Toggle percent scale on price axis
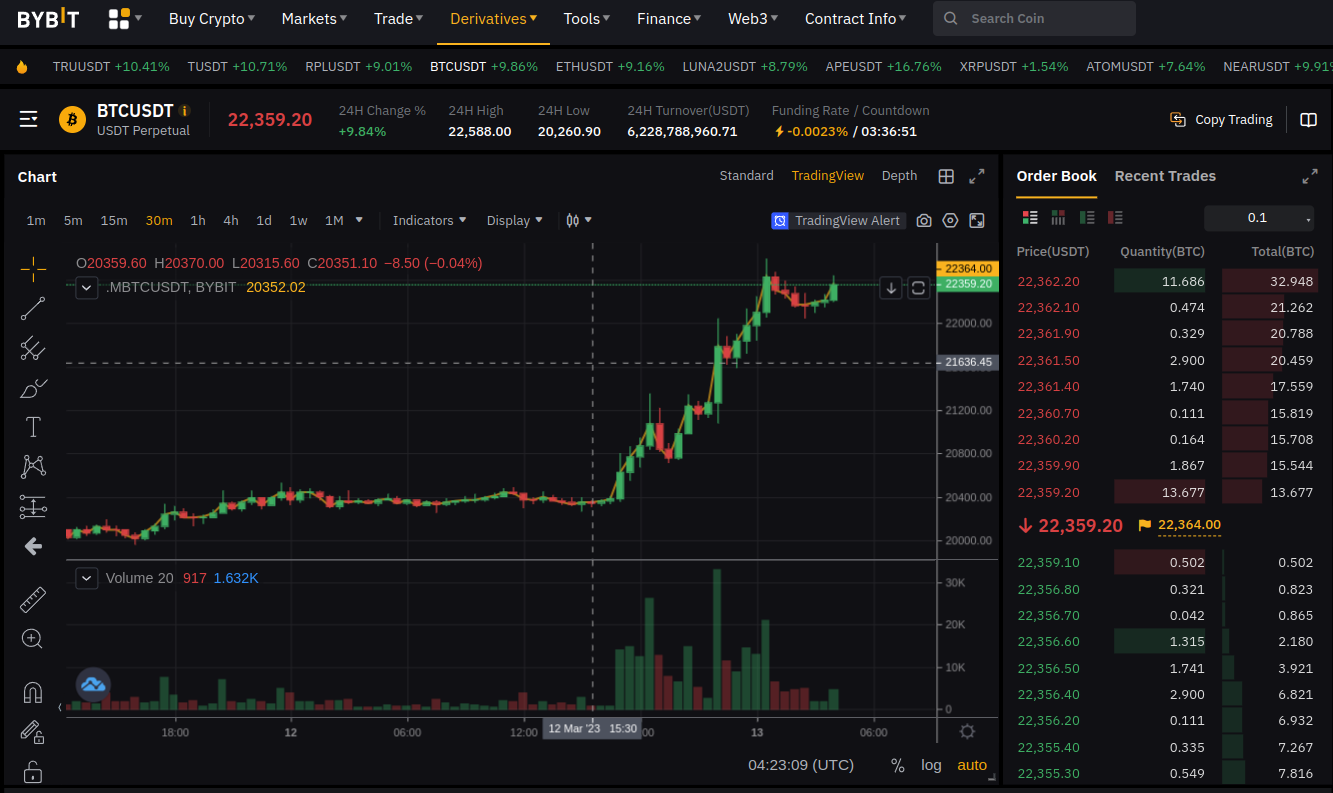 (x=898, y=765)
